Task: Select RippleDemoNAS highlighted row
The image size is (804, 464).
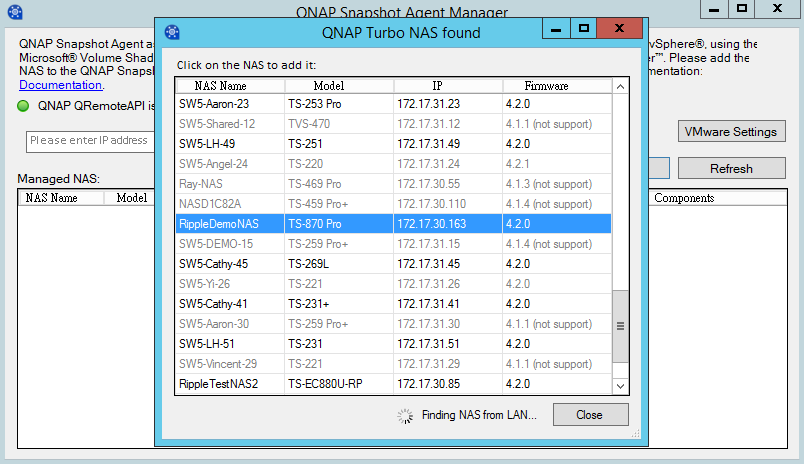Action: (x=393, y=224)
